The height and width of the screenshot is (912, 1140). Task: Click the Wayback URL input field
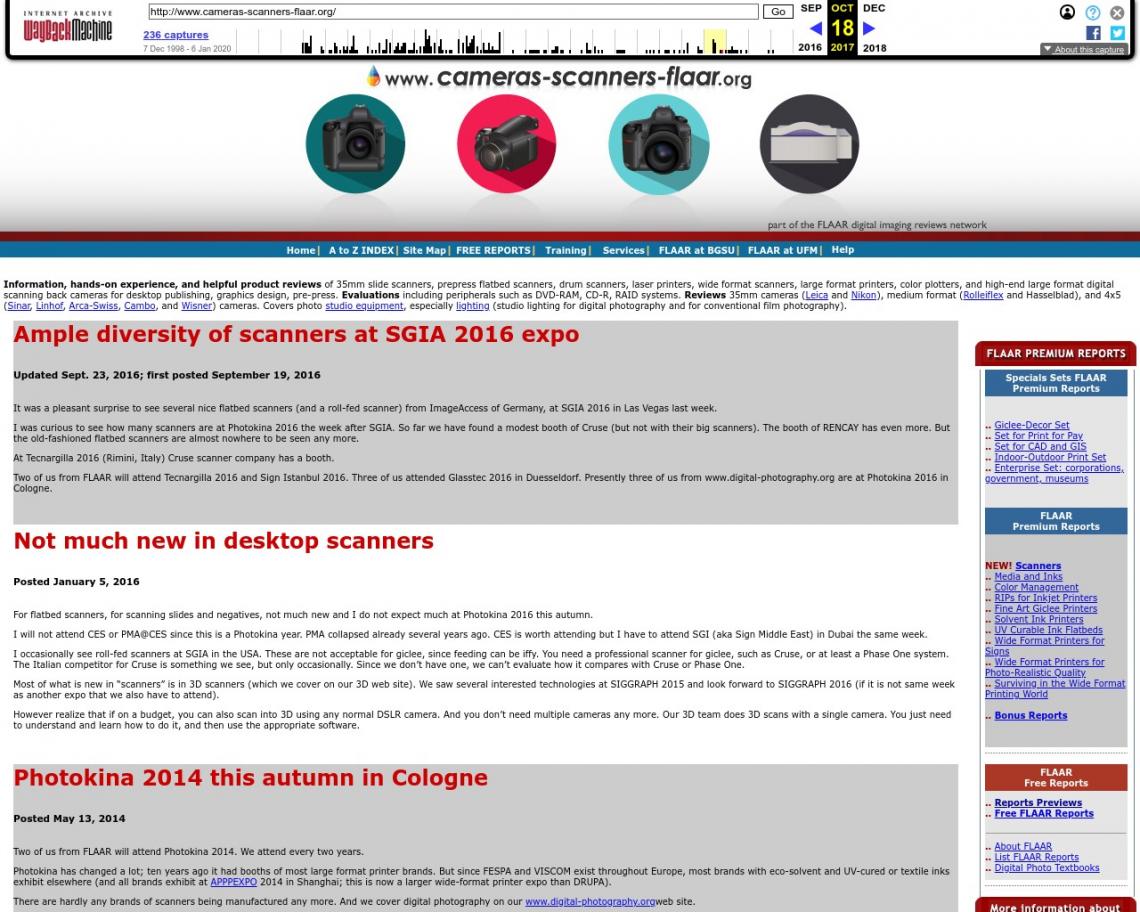tap(453, 12)
